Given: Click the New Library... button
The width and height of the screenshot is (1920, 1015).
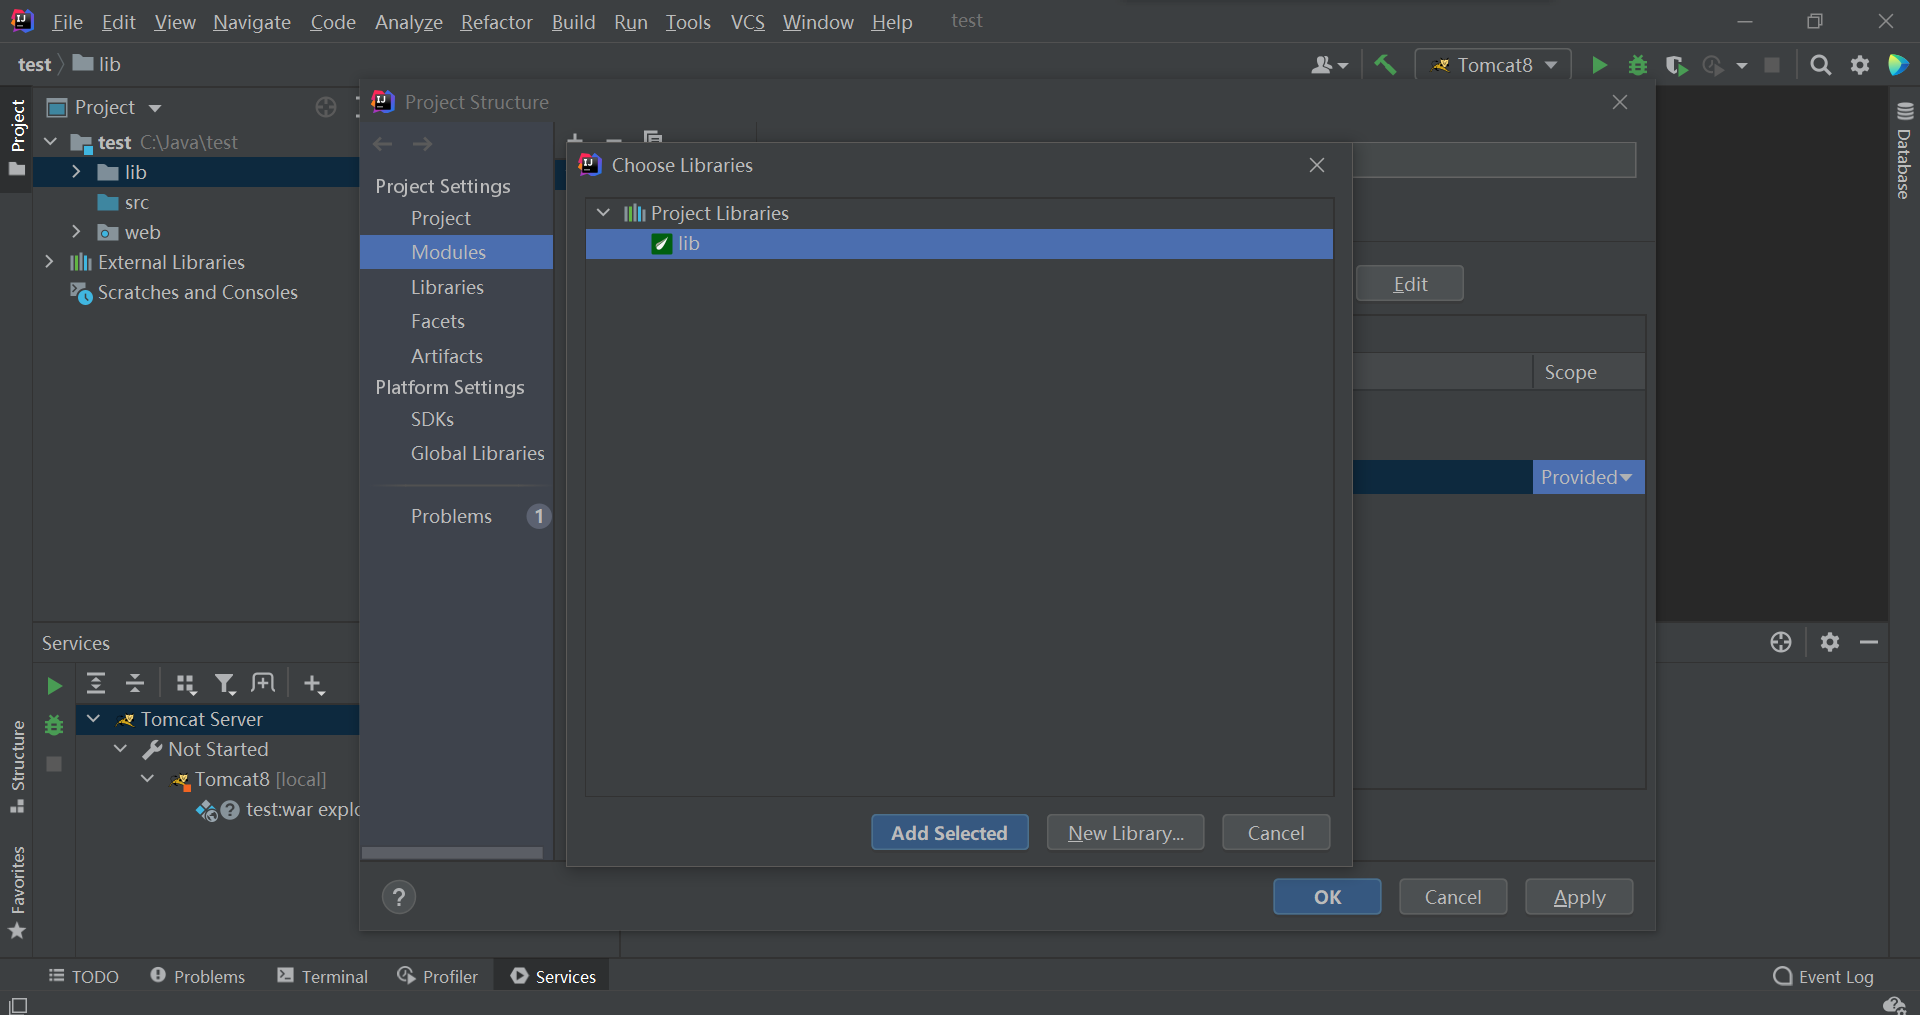Looking at the screenshot, I should point(1125,833).
